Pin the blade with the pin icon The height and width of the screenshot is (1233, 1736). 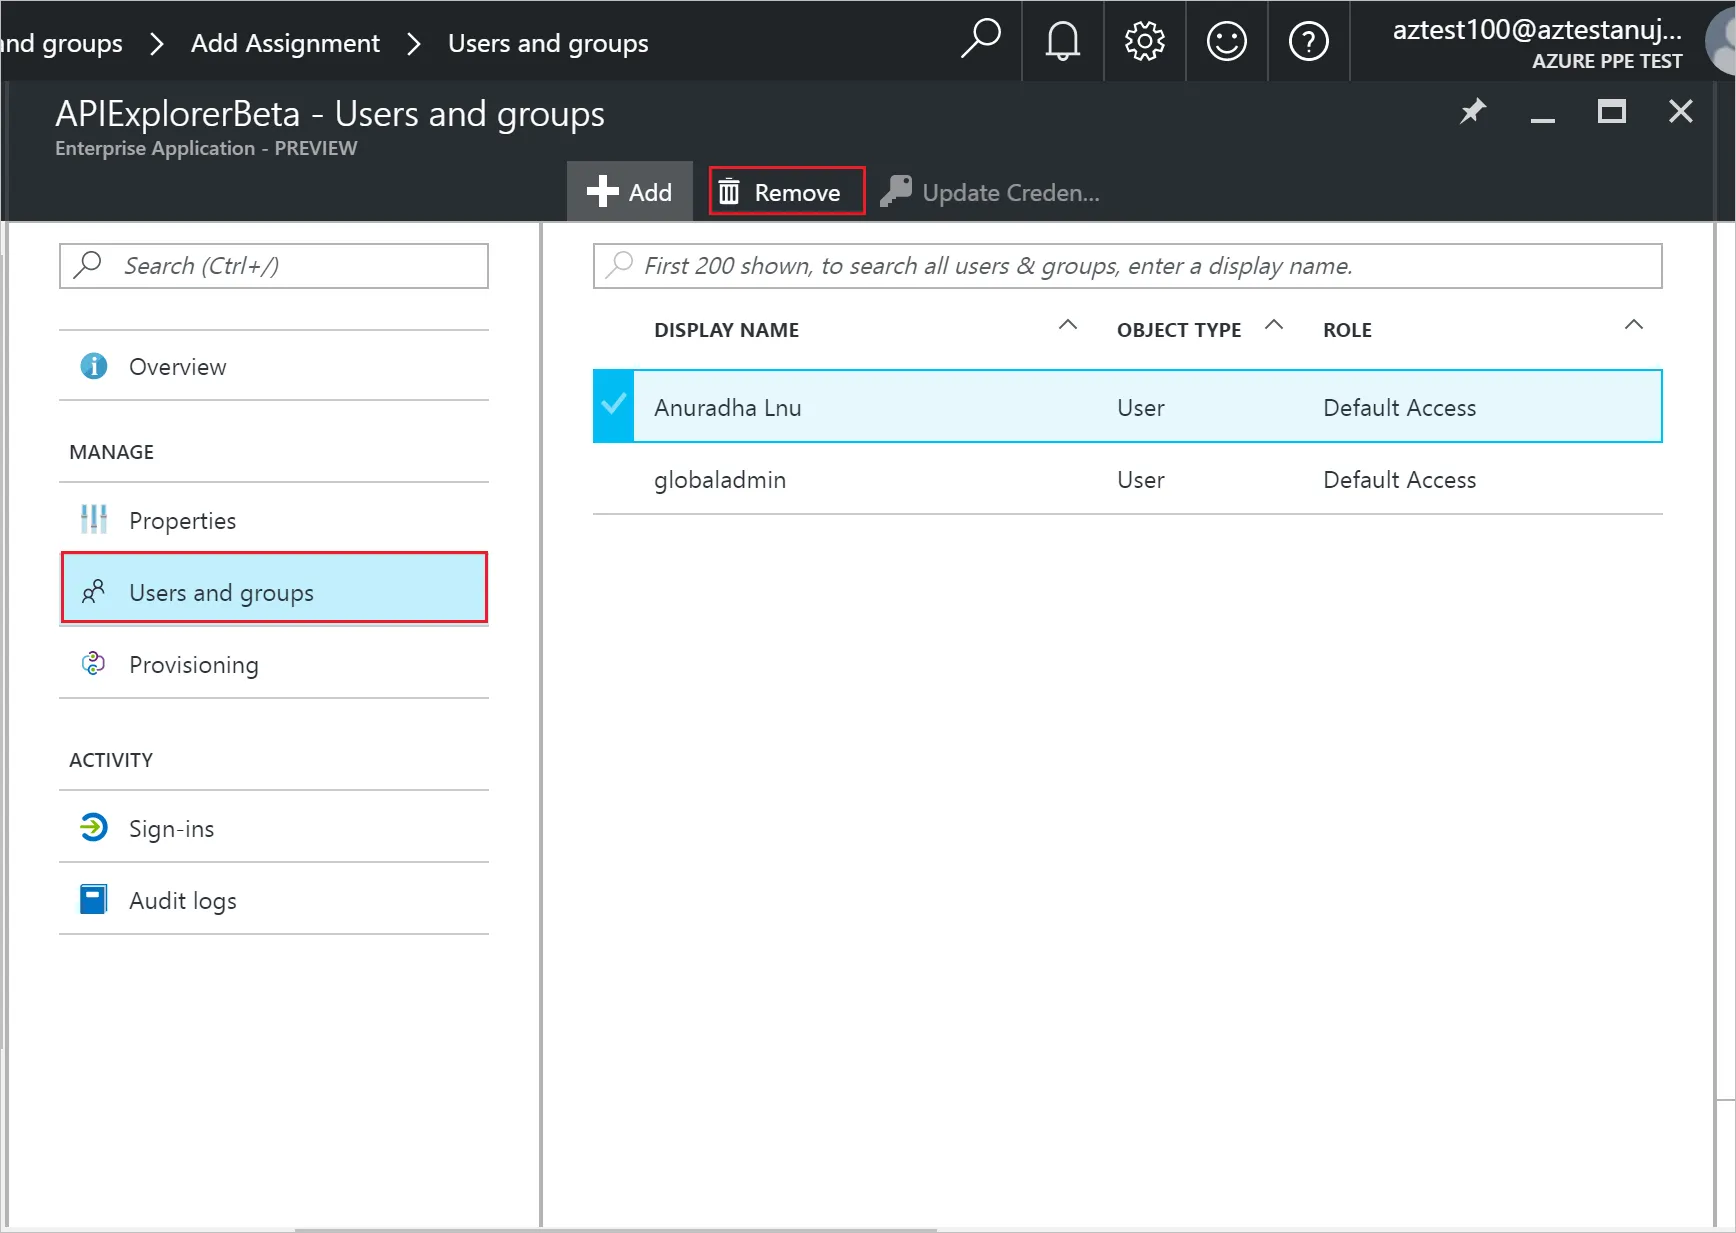pos(1473,111)
